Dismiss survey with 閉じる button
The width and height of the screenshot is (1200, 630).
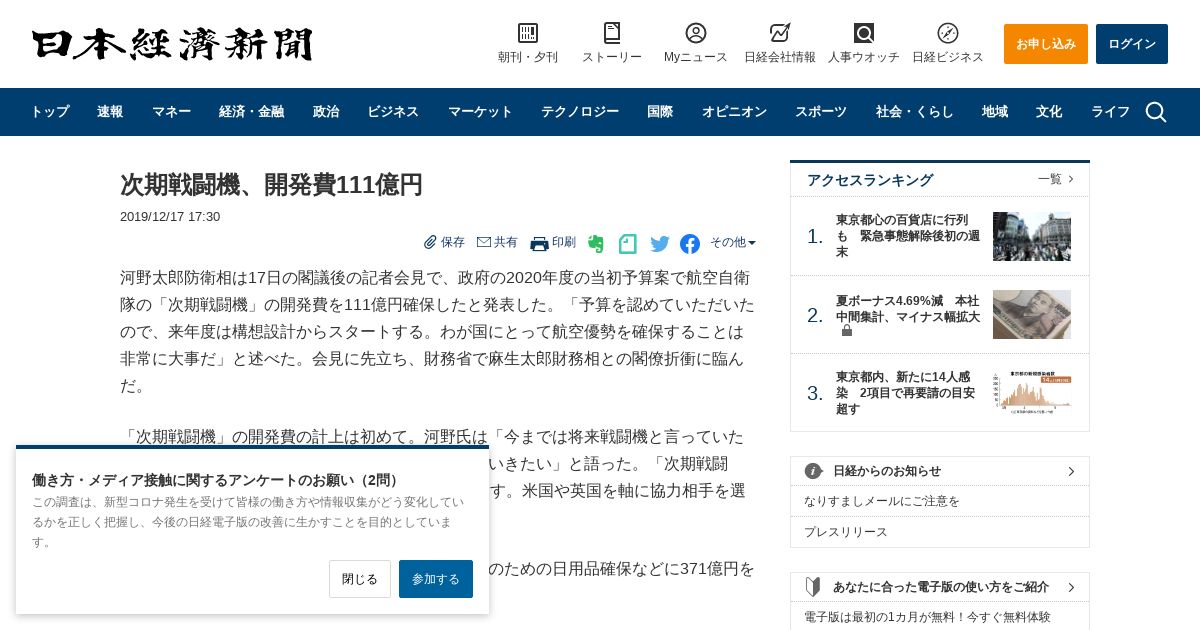tap(360, 579)
